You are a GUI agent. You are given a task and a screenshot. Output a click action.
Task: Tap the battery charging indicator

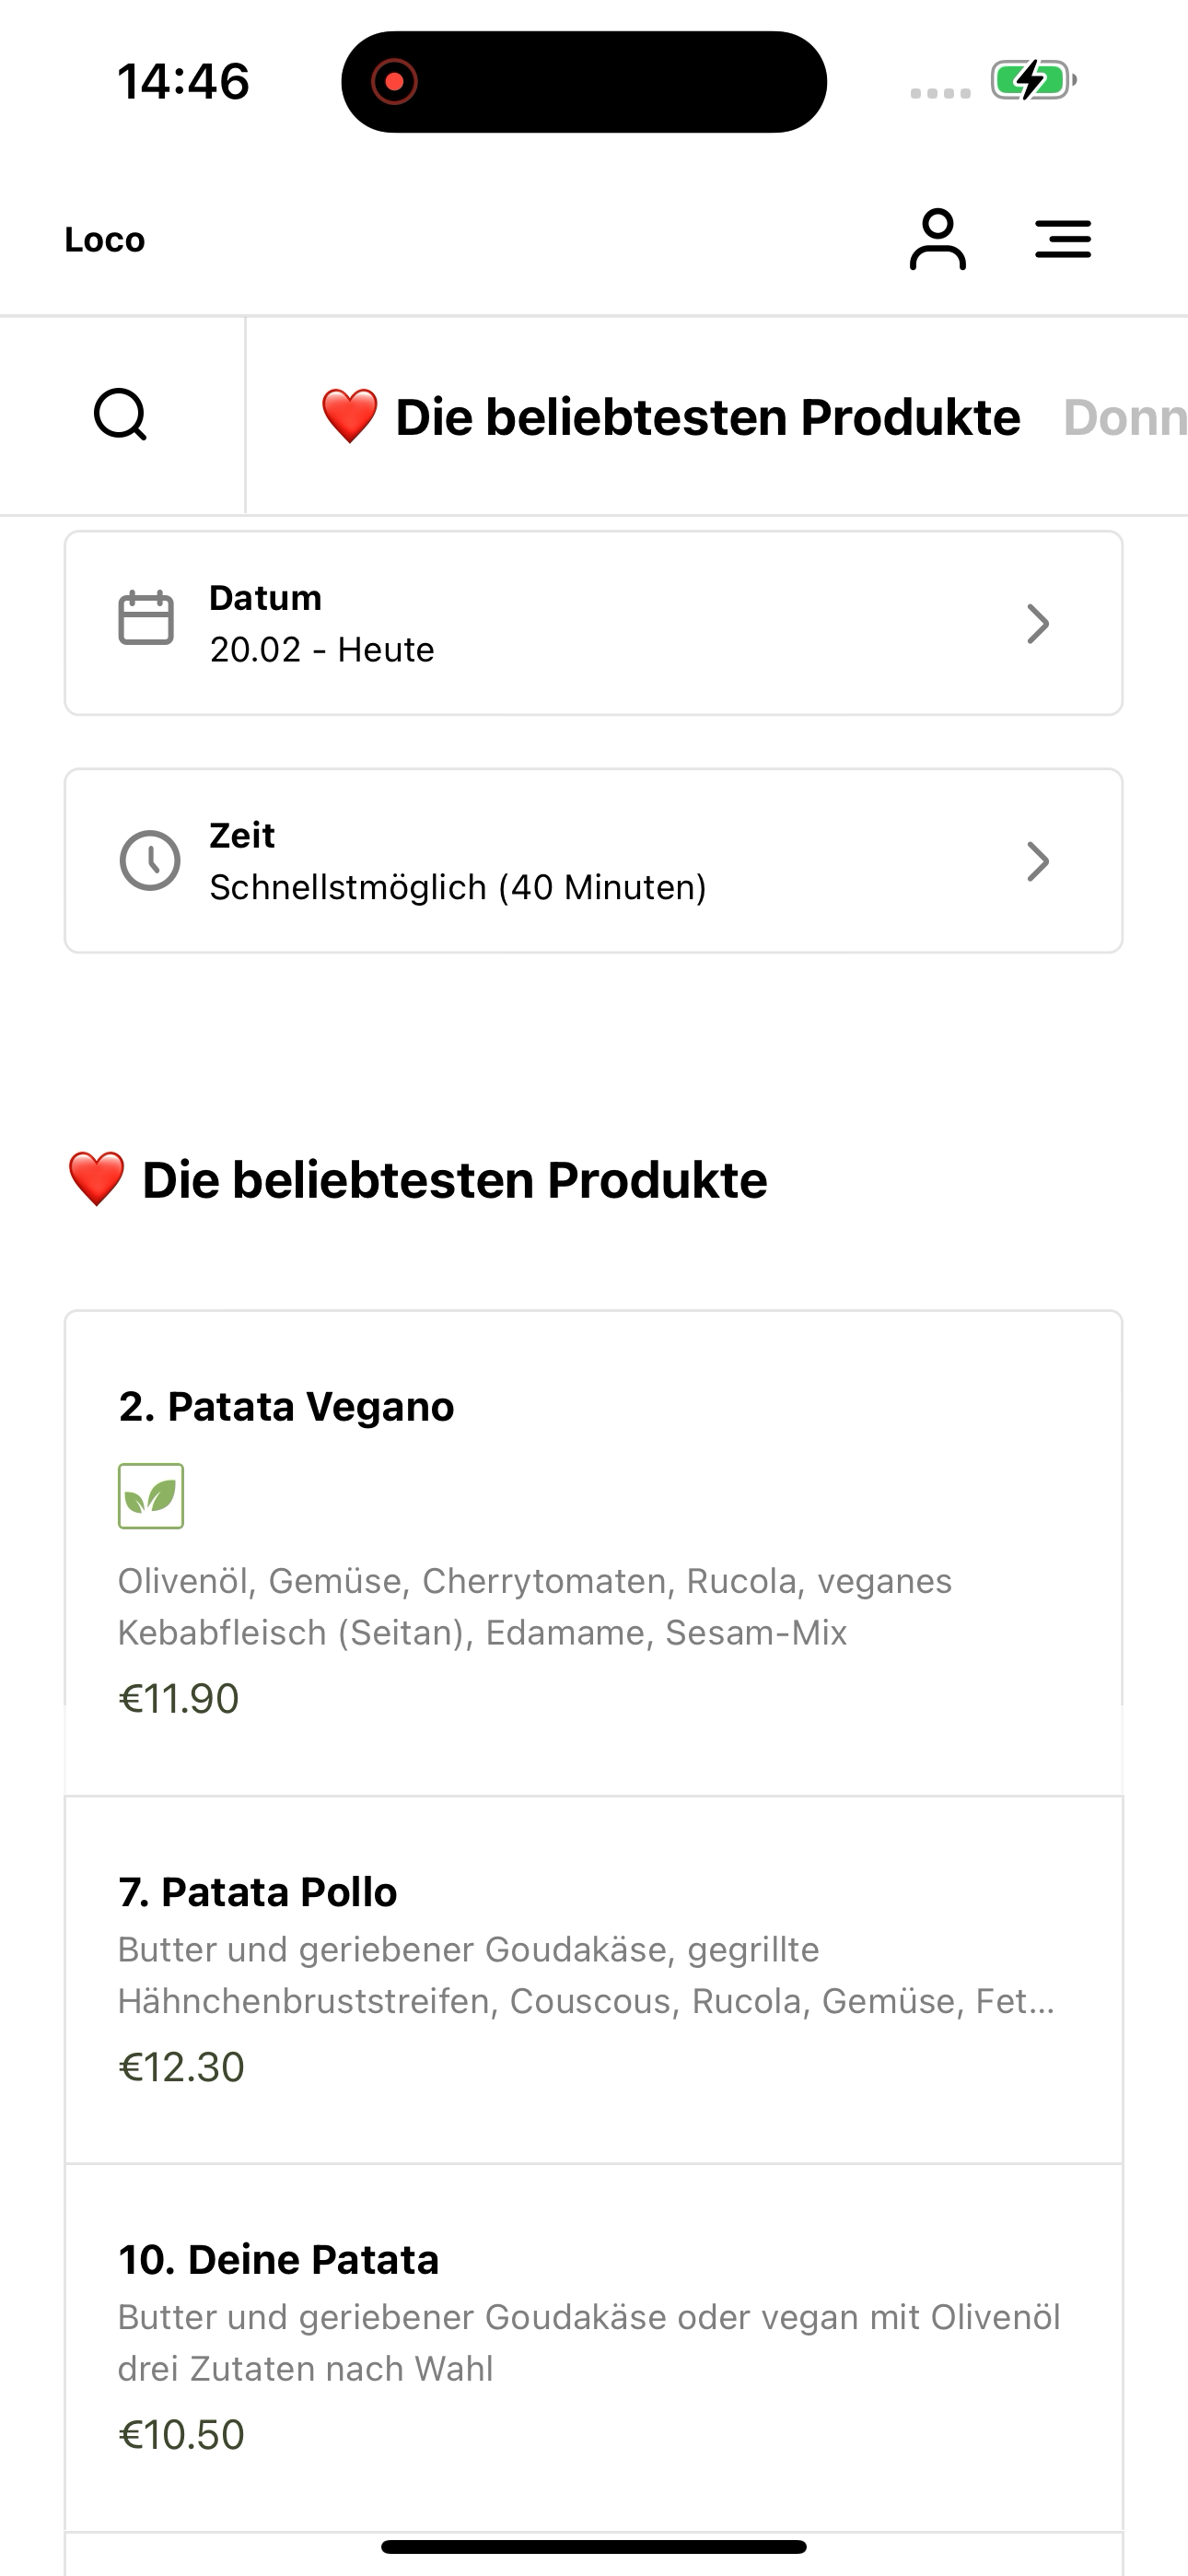[x=1033, y=80]
